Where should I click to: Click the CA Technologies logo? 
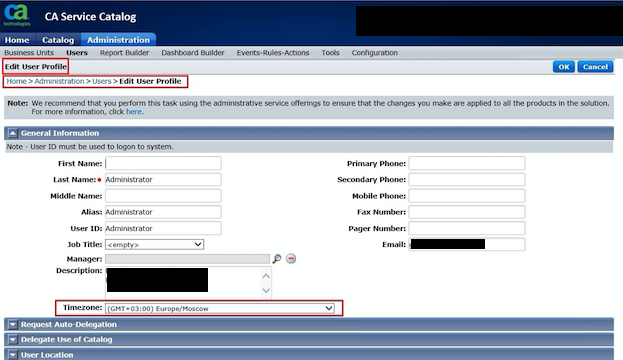pos(17,15)
